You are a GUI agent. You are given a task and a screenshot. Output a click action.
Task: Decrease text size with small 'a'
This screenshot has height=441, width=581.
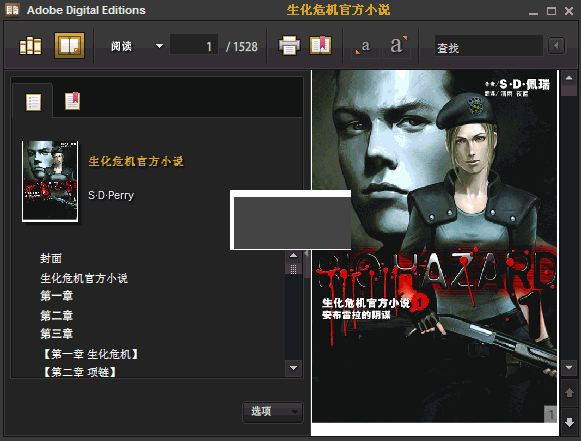(x=365, y=47)
